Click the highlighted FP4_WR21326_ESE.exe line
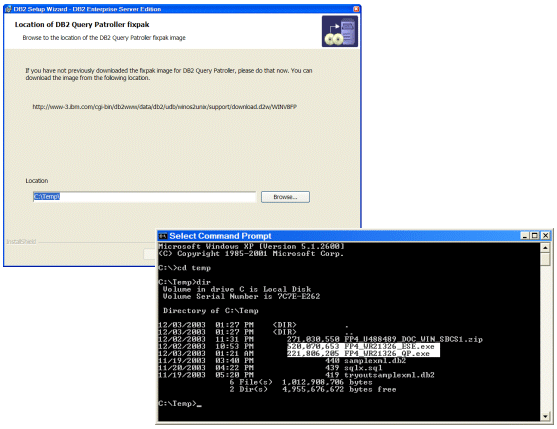This screenshot has height=429, width=557. point(363,346)
